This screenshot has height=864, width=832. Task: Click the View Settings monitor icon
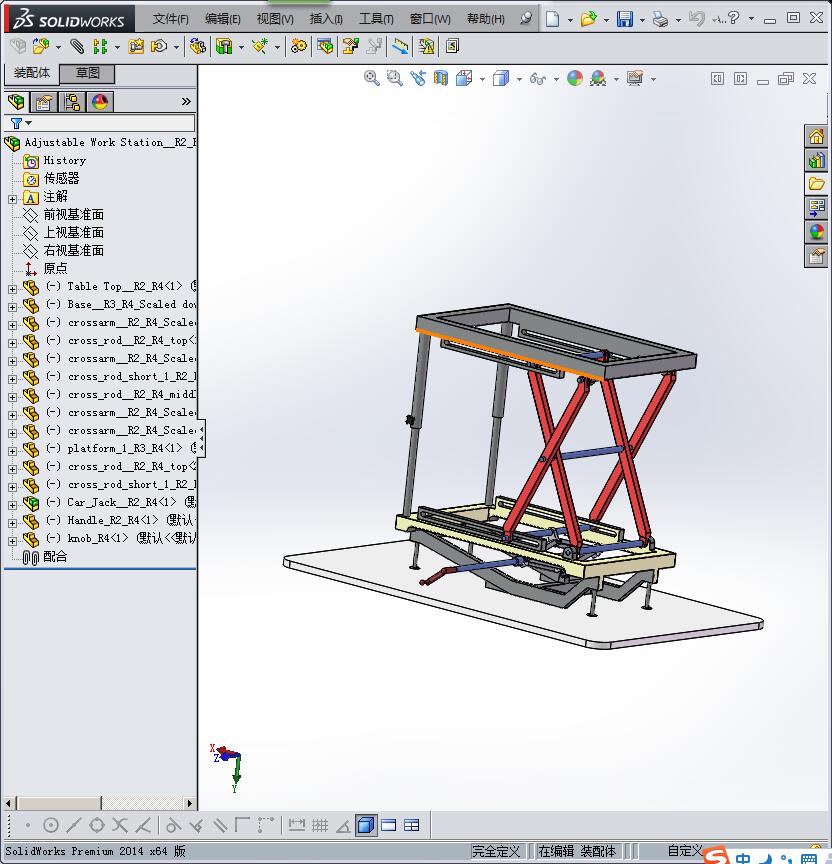635,78
